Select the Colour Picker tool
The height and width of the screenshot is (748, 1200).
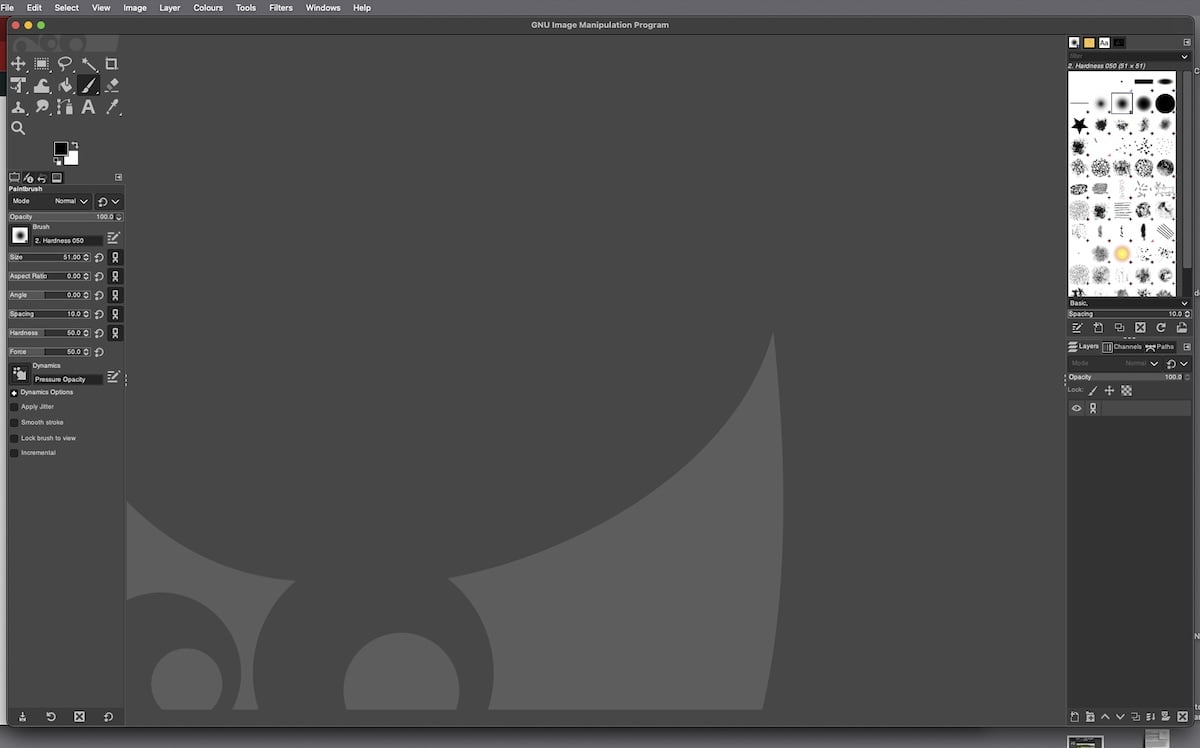[x=112, y=106]
